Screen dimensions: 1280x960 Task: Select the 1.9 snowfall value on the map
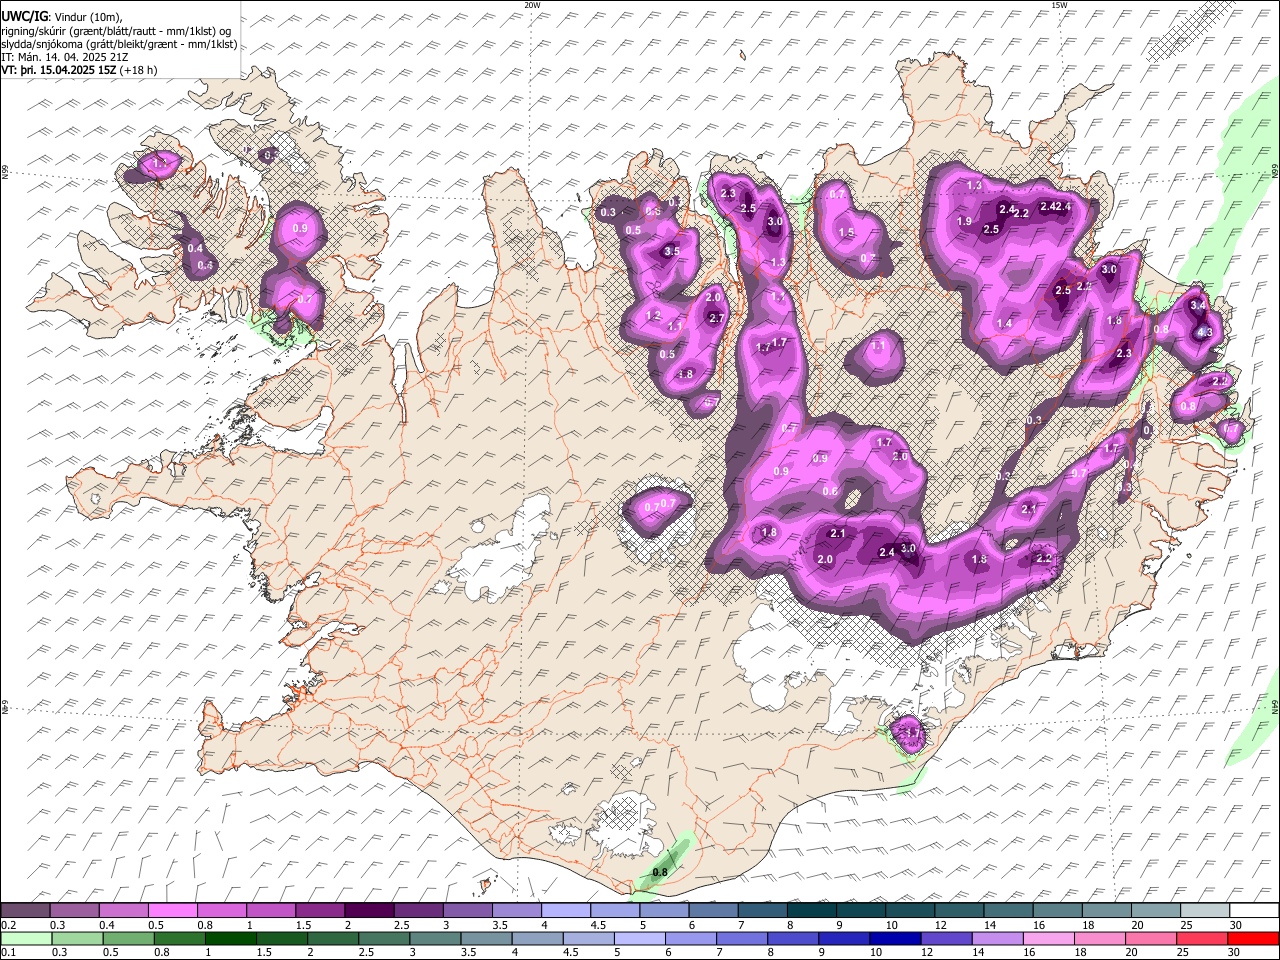(x=965, y=221)
